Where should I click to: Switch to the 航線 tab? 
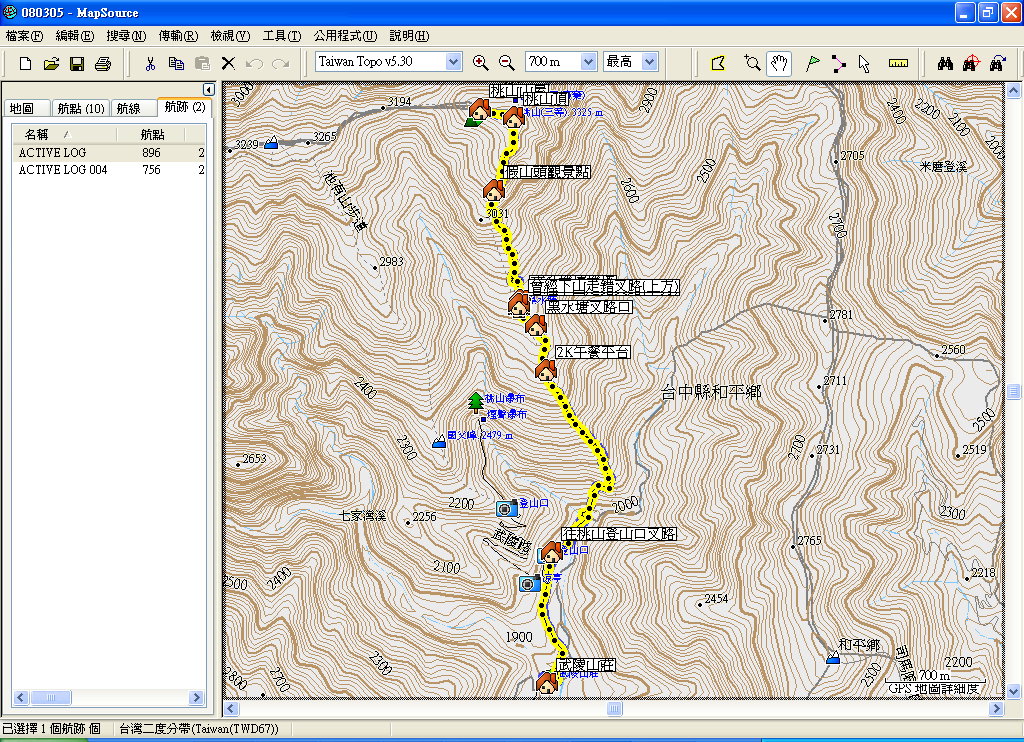coord(133,108)
